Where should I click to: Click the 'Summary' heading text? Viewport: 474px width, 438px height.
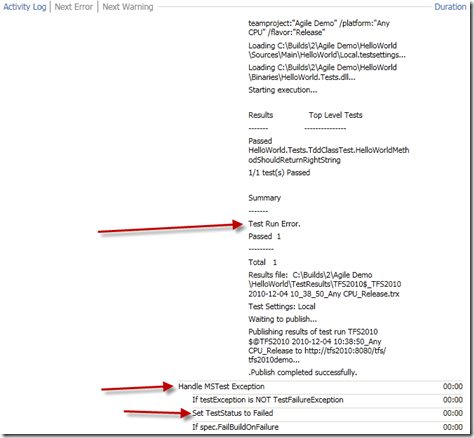point(264,198)
